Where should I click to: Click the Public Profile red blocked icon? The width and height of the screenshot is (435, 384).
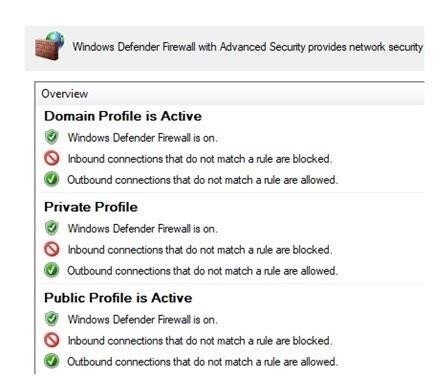click(52, 340)
